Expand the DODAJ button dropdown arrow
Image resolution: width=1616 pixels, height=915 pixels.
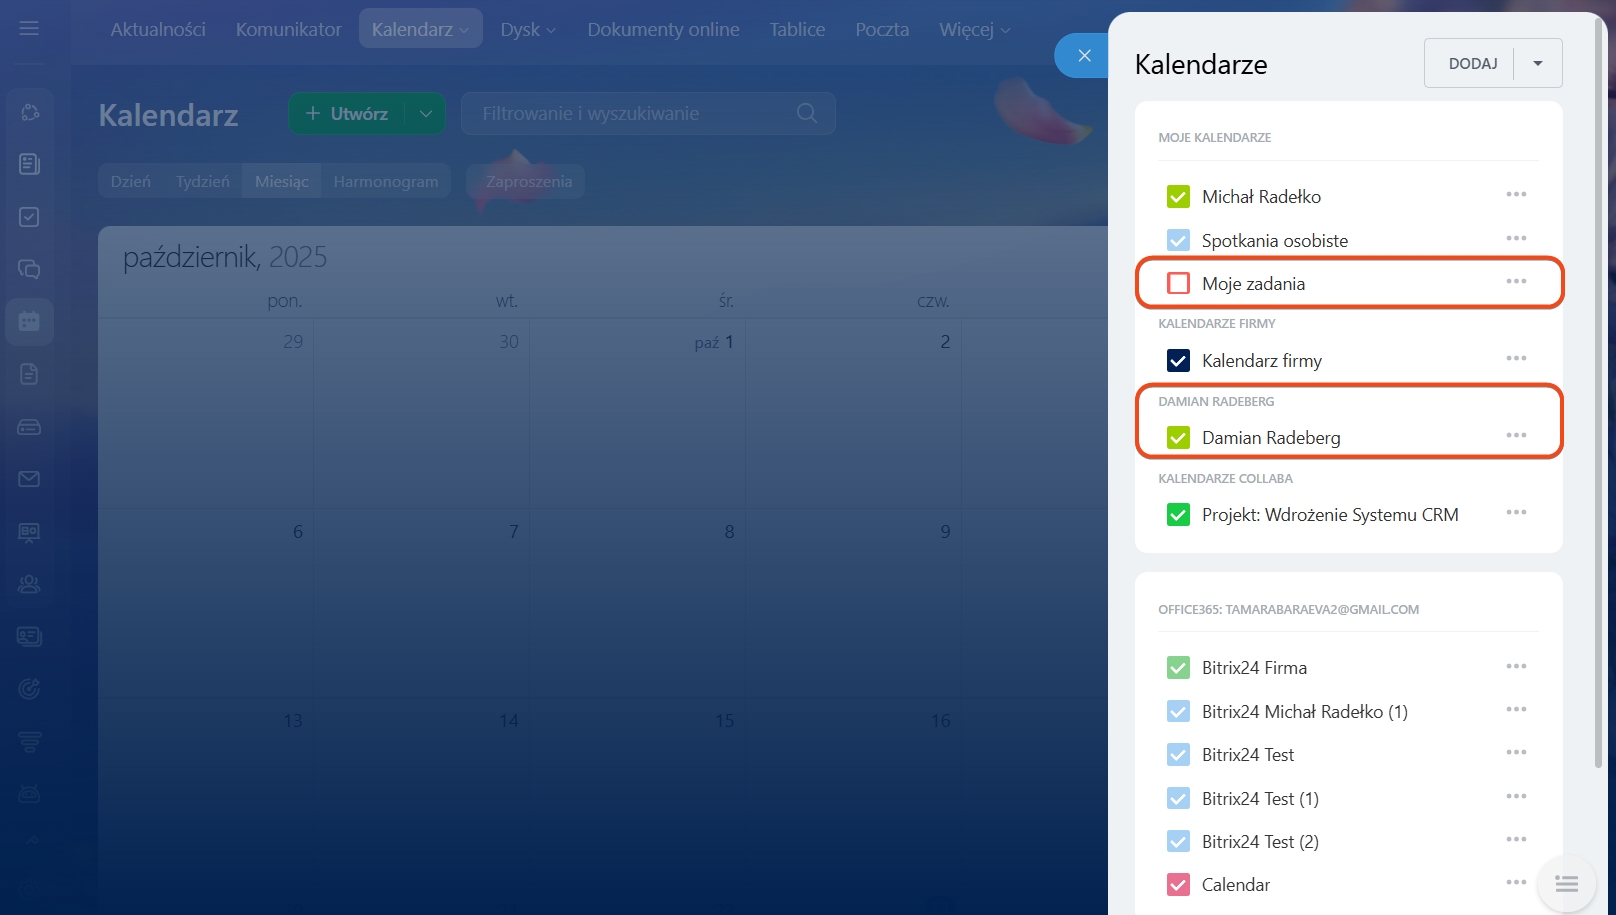click(1538, 63)
